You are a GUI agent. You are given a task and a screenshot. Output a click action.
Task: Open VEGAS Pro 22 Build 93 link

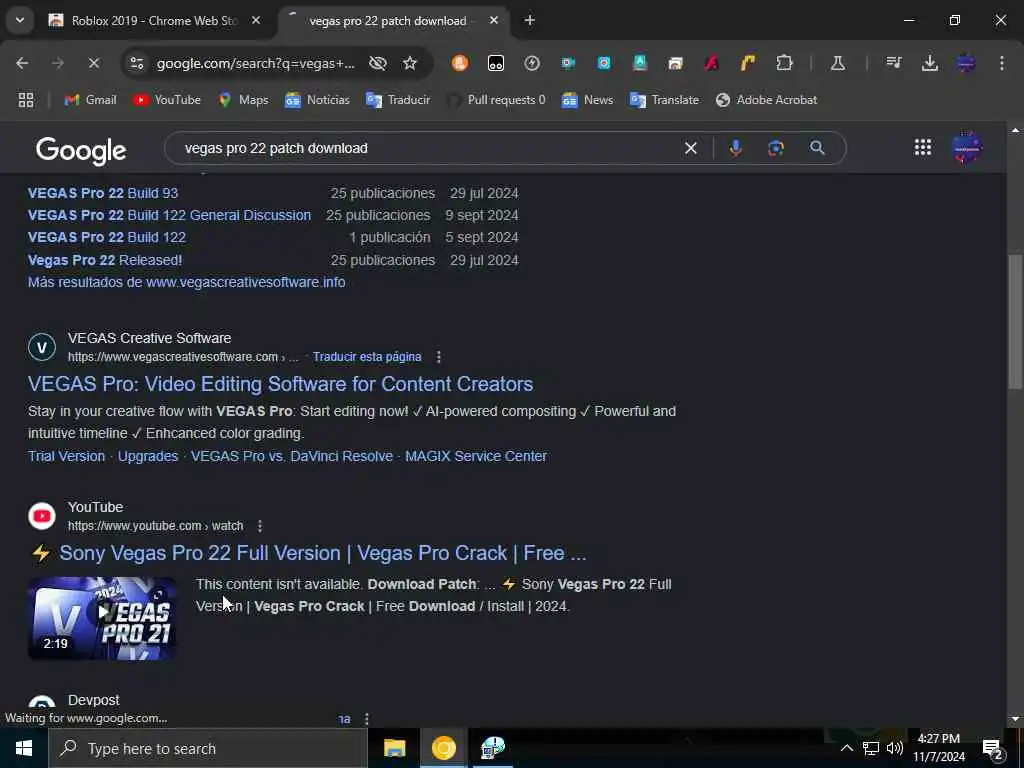[103, 193]
